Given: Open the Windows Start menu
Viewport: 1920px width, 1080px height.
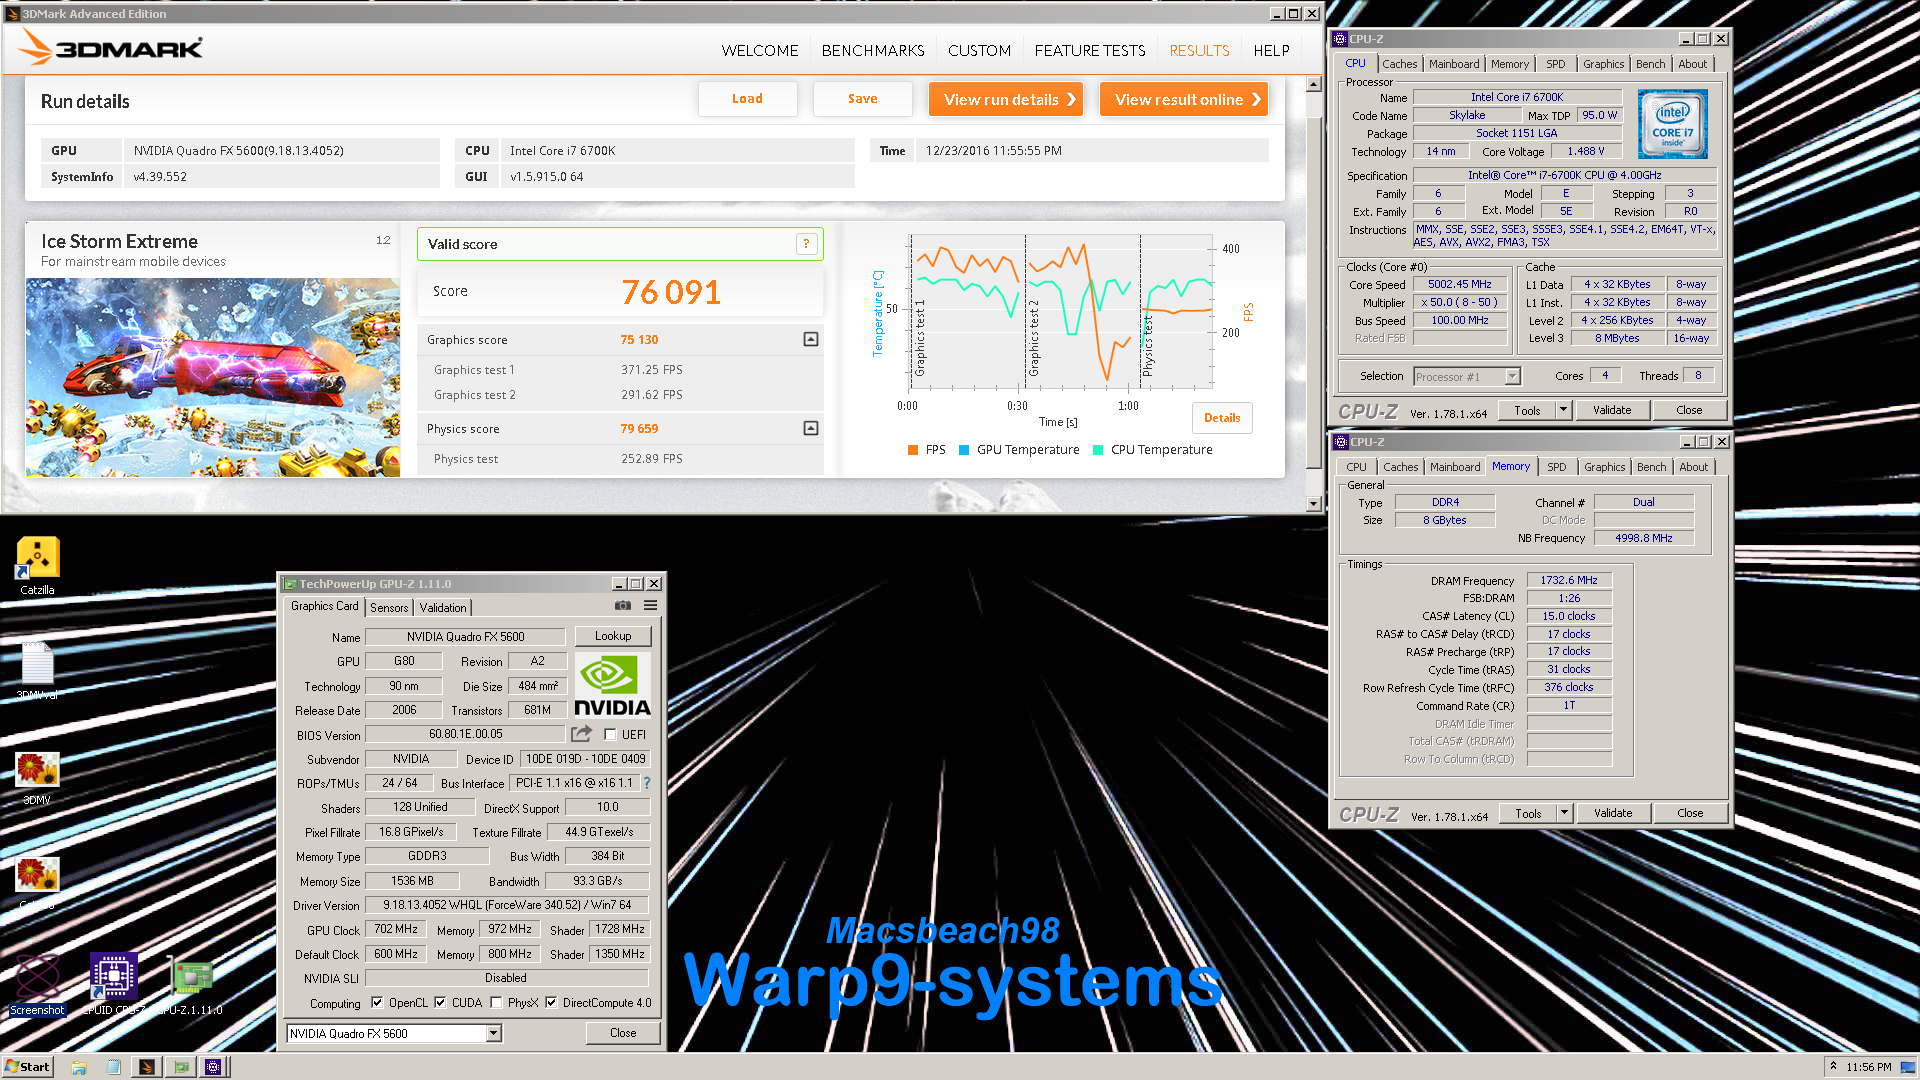Looking at the screenshot, I should pyautogui.click(x=27, y=1067).
